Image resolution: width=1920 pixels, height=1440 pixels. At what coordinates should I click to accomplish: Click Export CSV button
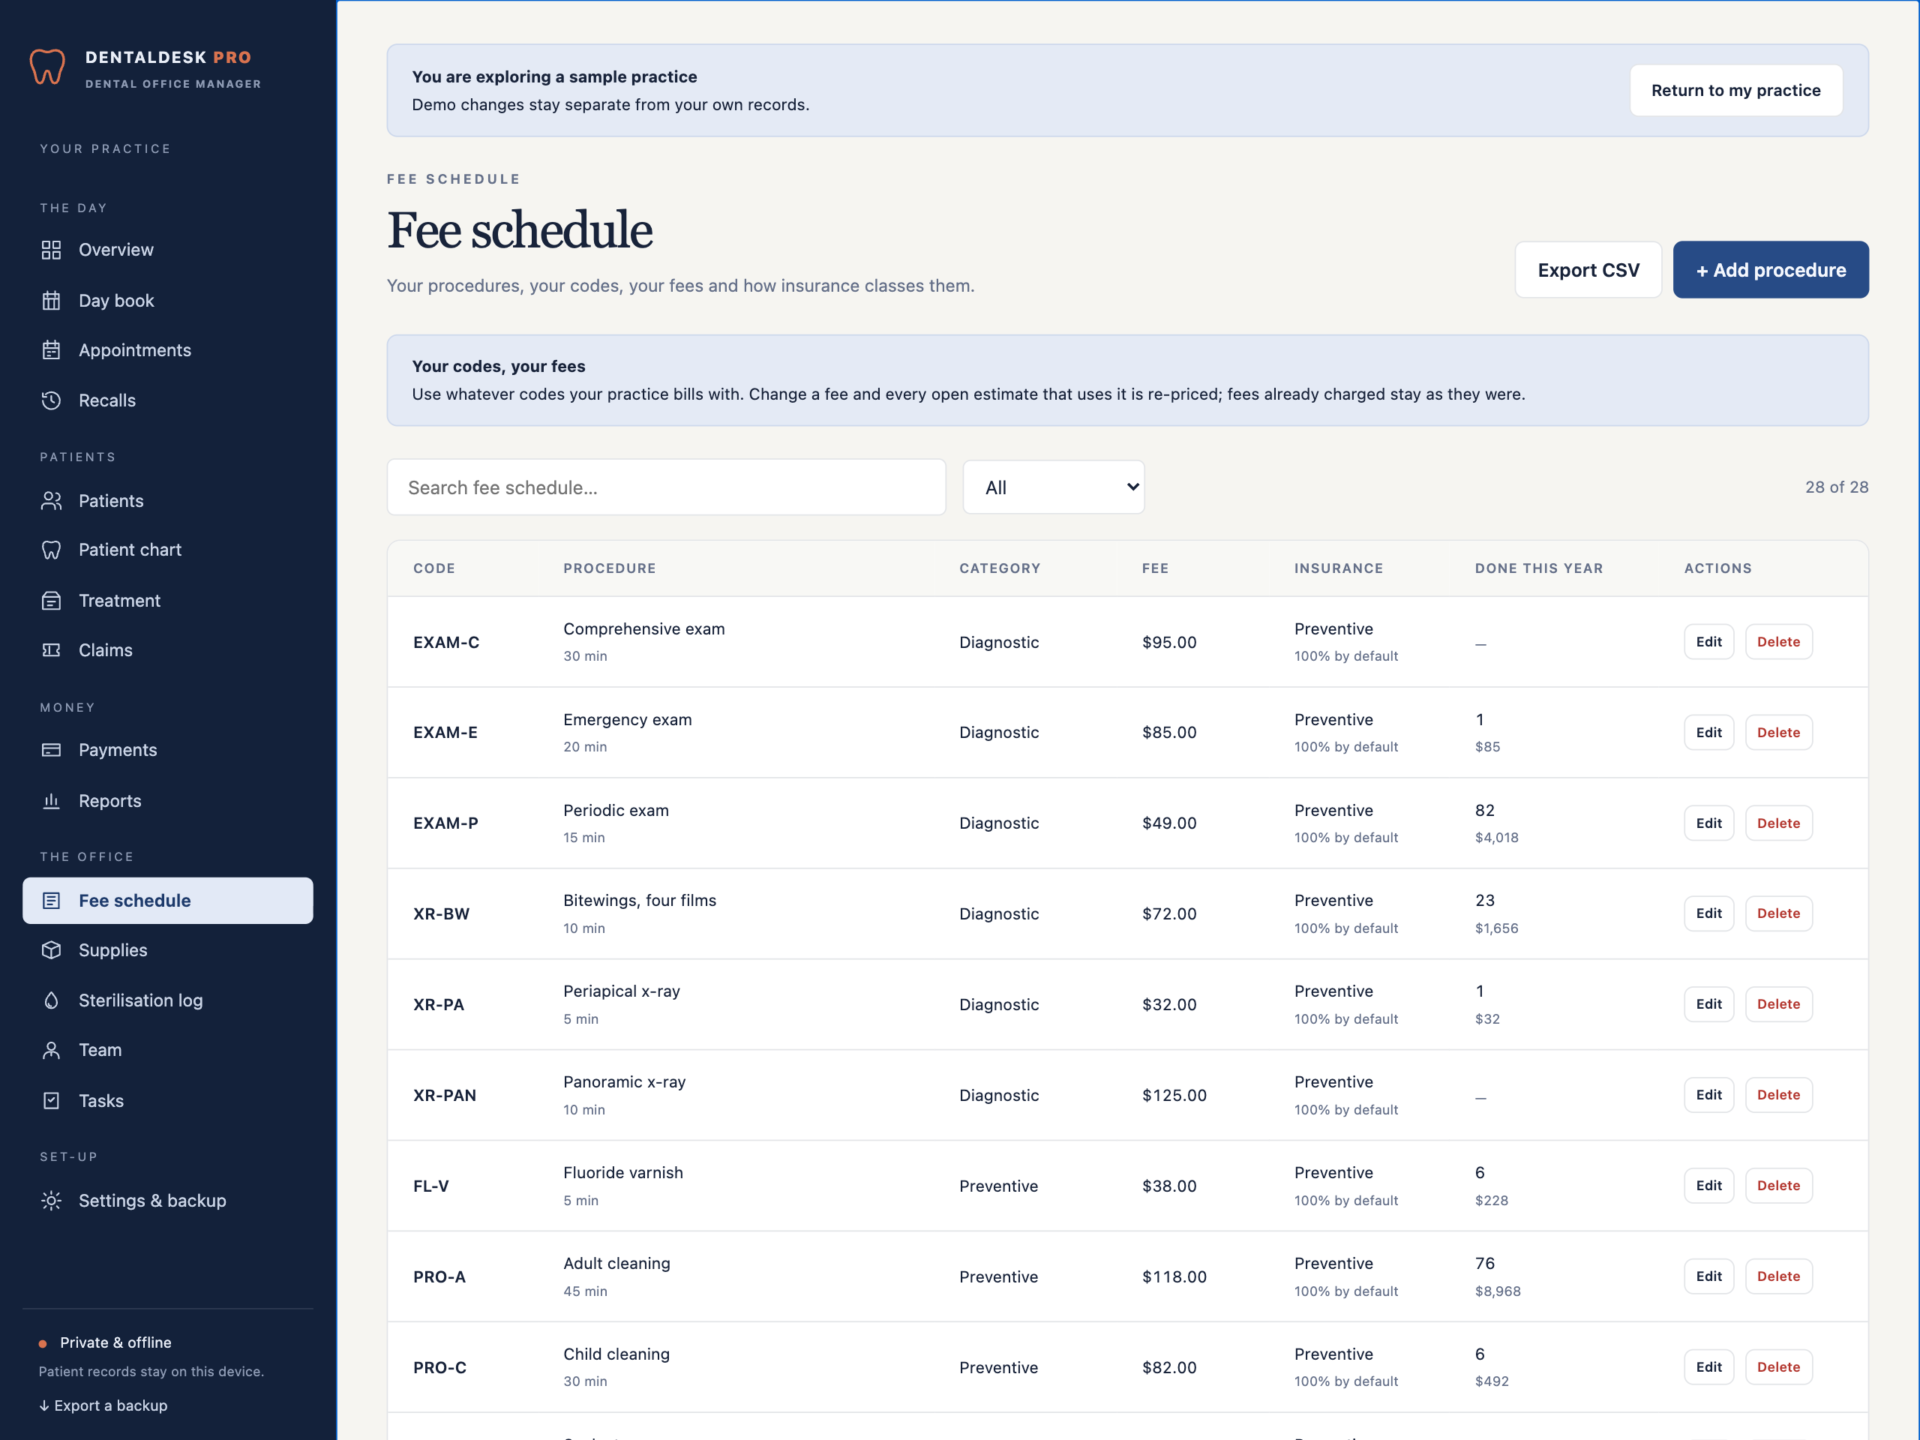(1588, 270)
